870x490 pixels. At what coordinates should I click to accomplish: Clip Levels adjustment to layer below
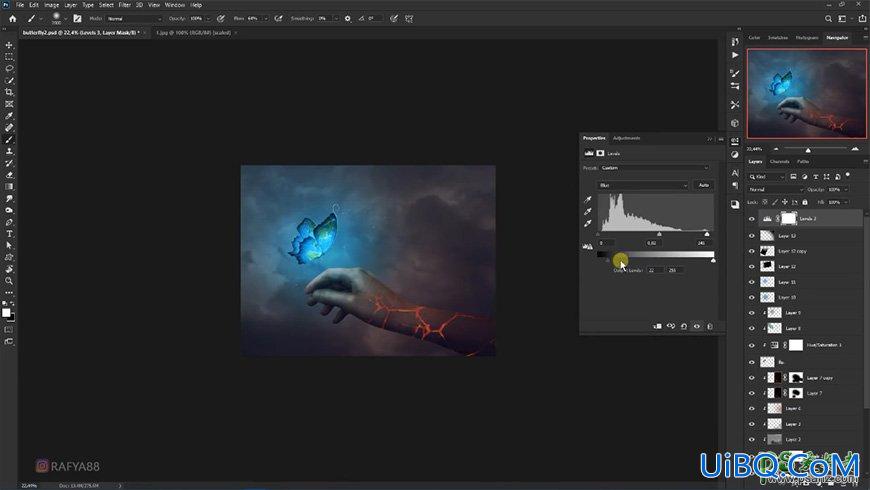(657, 326)
